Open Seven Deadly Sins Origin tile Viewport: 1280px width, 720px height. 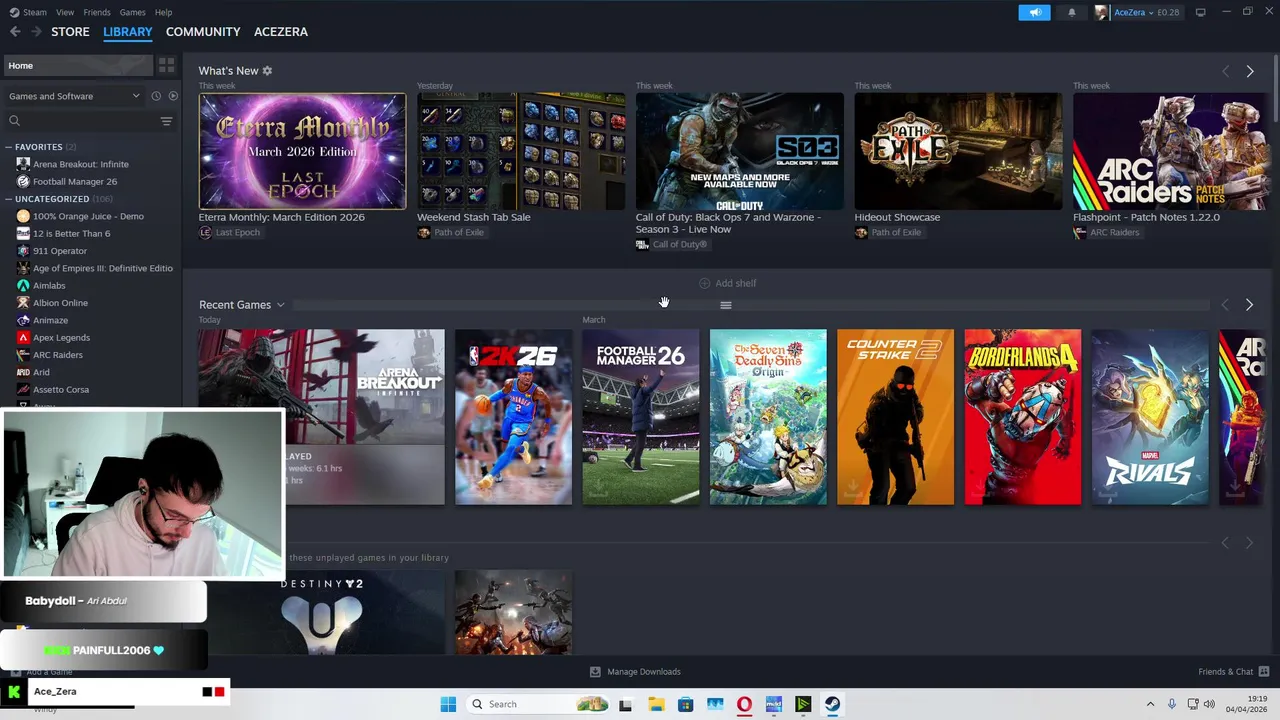click(768, 417)
